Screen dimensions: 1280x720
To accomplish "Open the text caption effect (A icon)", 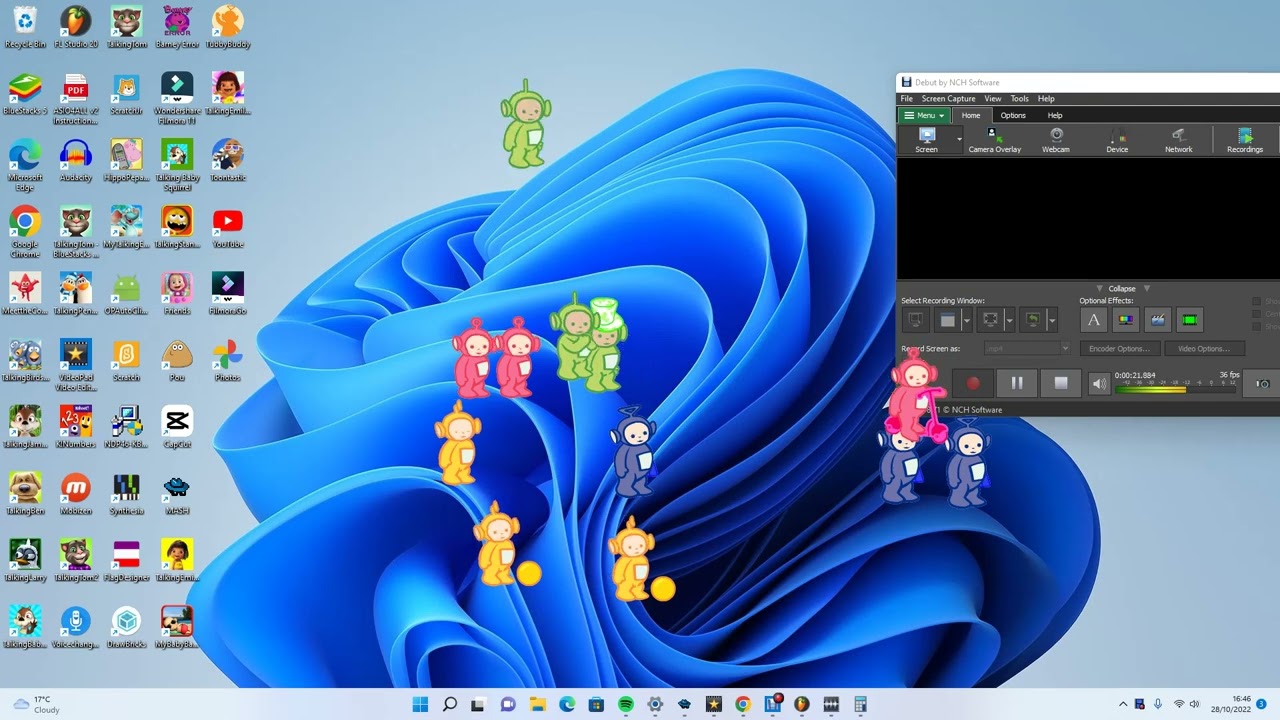I will [x=1094, y=320].
